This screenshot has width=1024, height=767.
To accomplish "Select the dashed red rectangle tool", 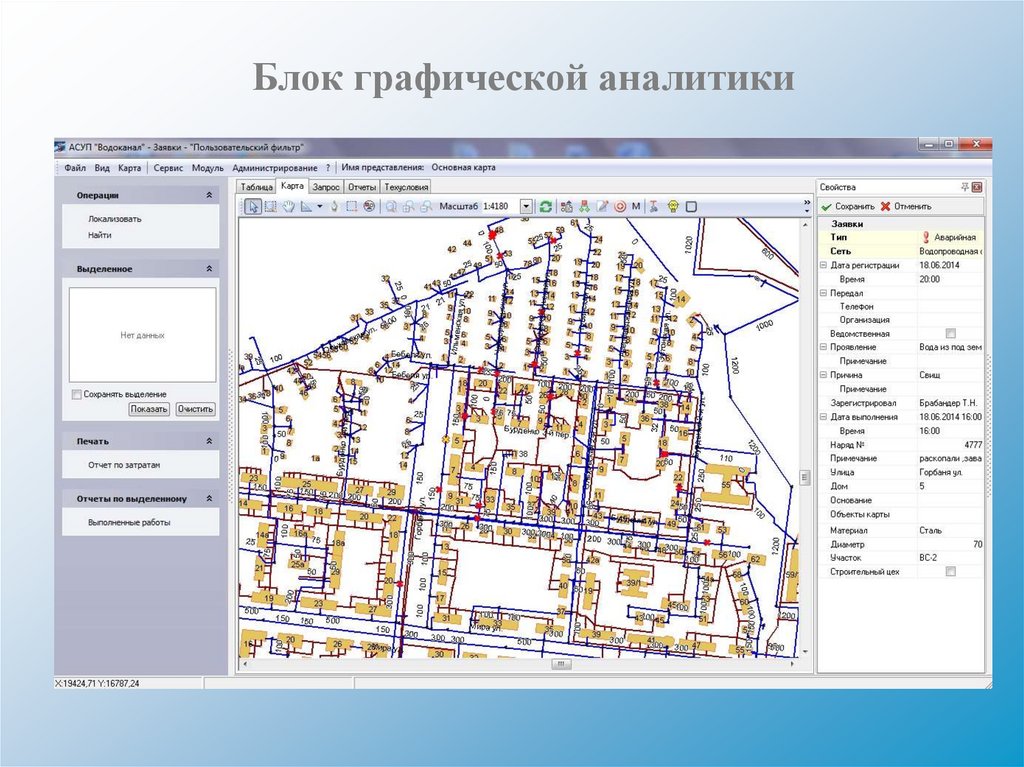I will (x=351, y=206).
